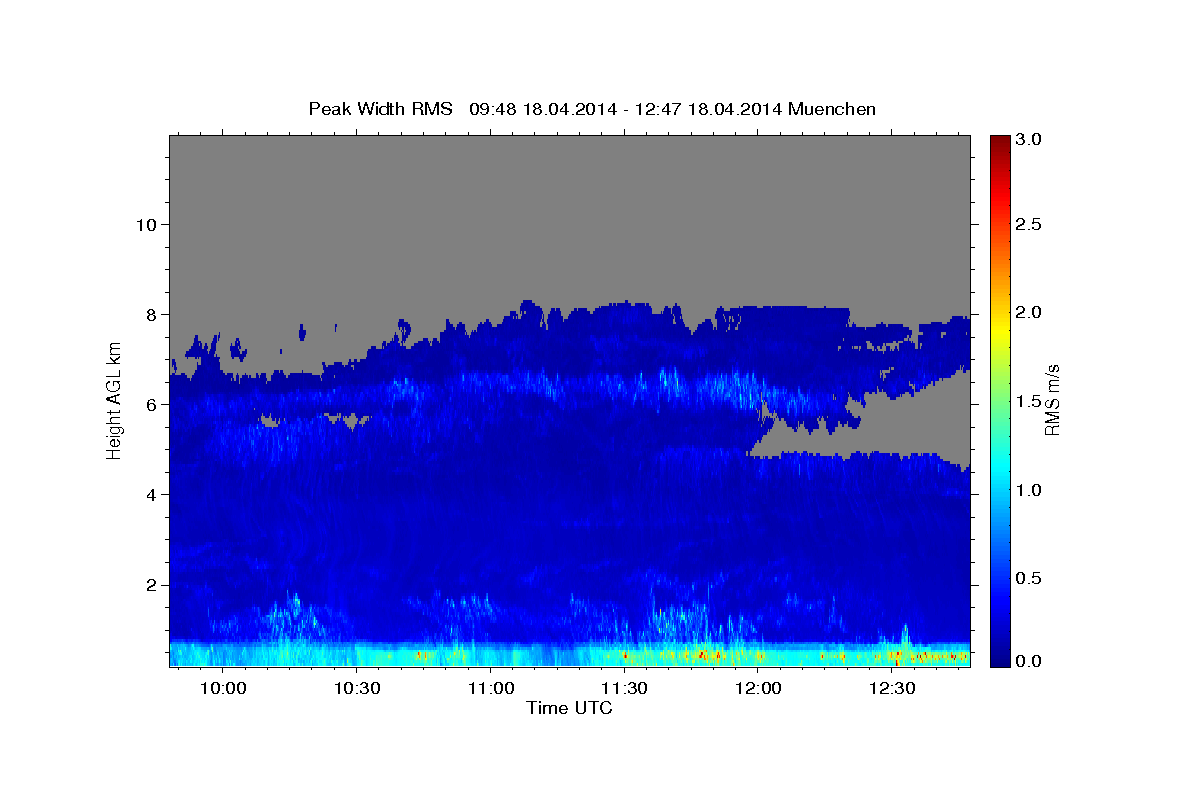Click the height axis label '6'
Viewport: 1200px width, 800px height.
coord(152,405)
